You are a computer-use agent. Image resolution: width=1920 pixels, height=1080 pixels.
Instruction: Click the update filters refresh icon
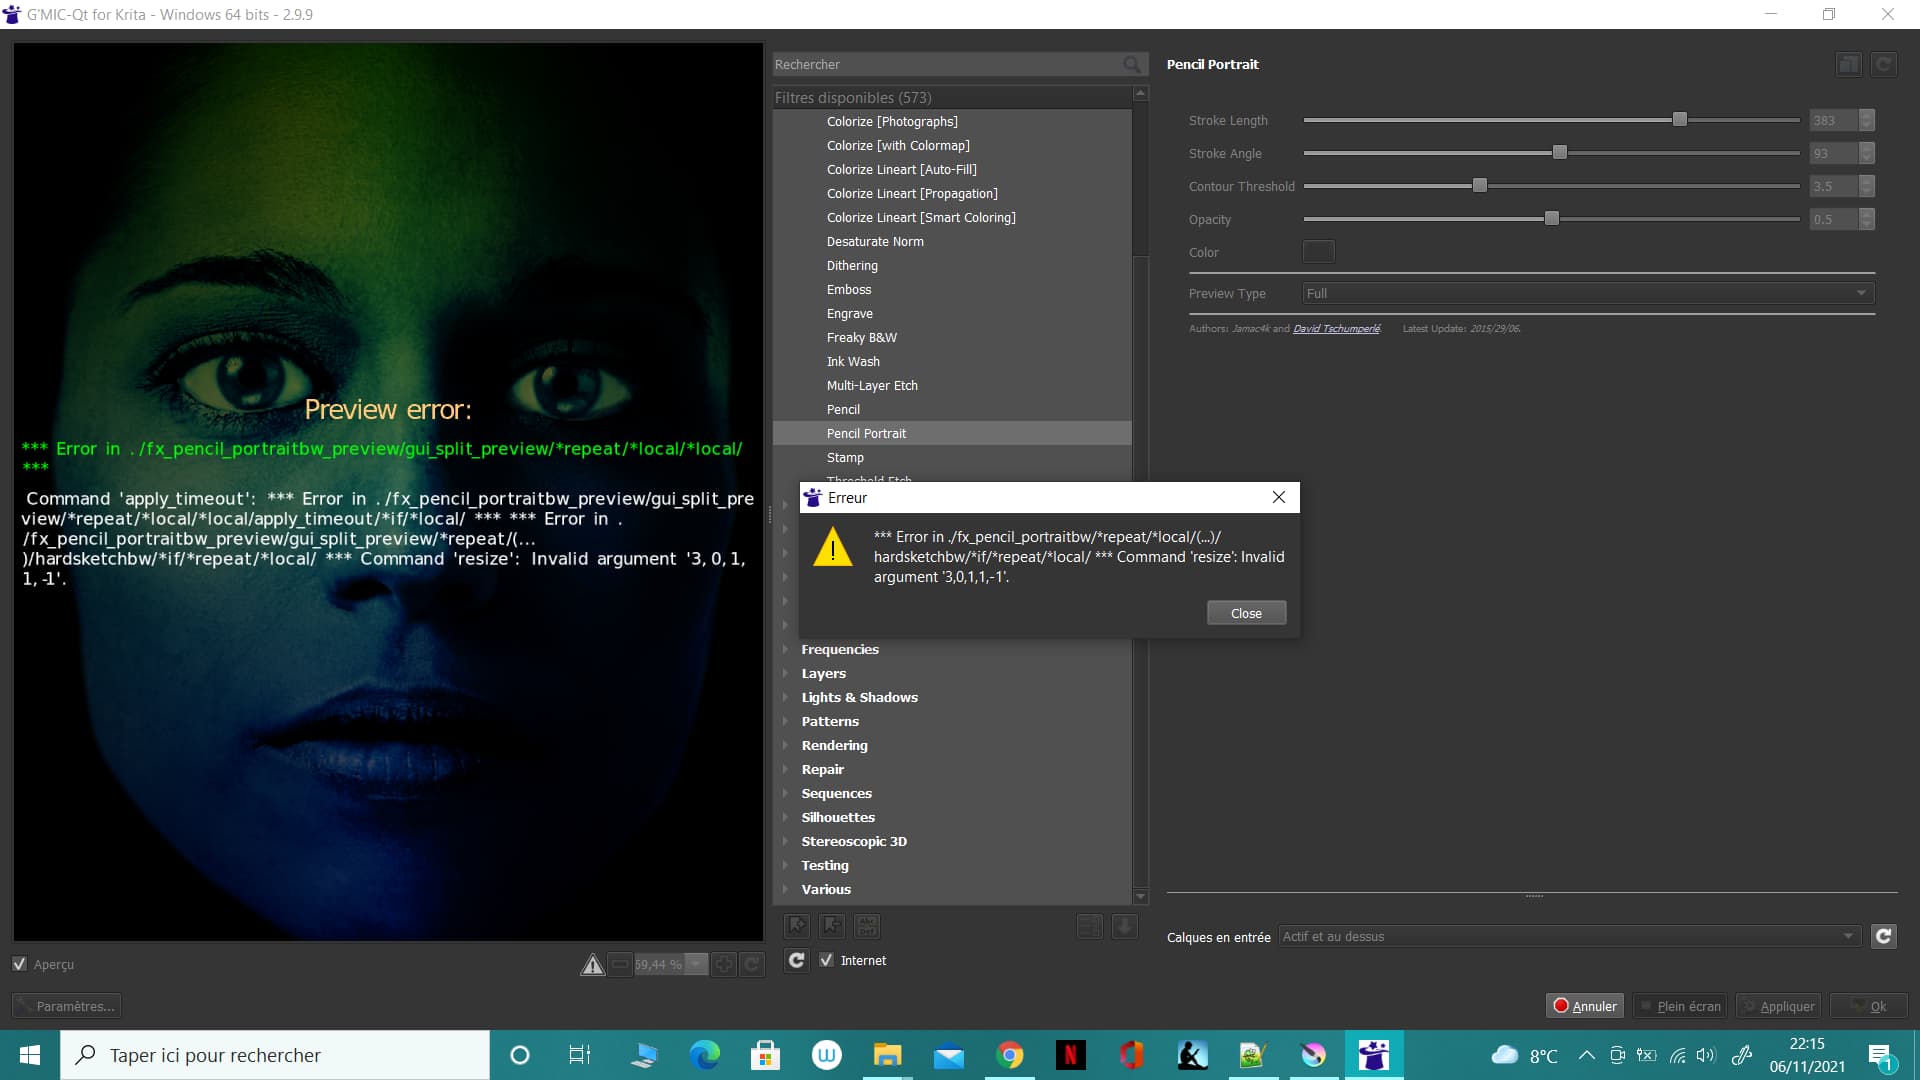coord(796,960)
